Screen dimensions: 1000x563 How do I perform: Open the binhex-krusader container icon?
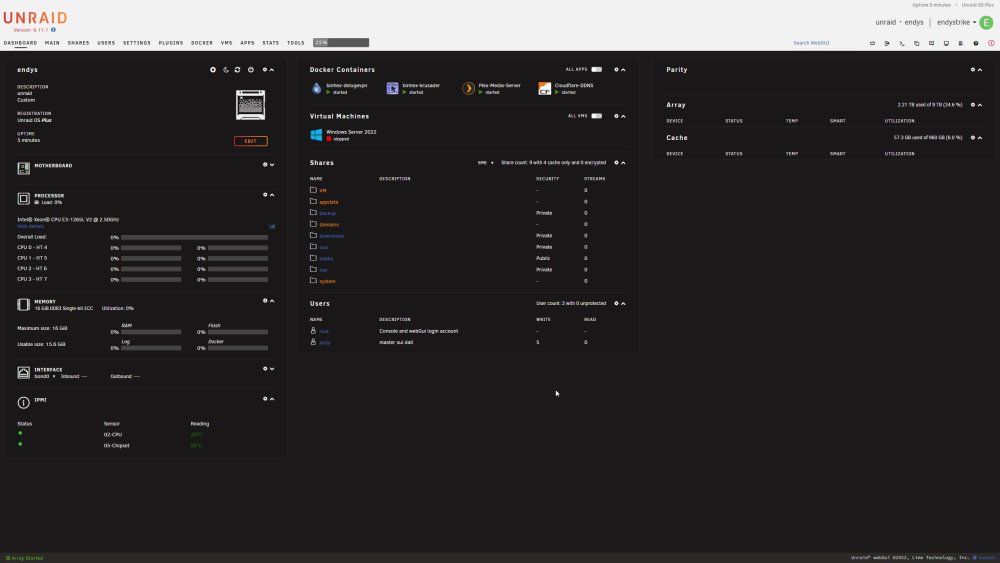tap(392, 88)
